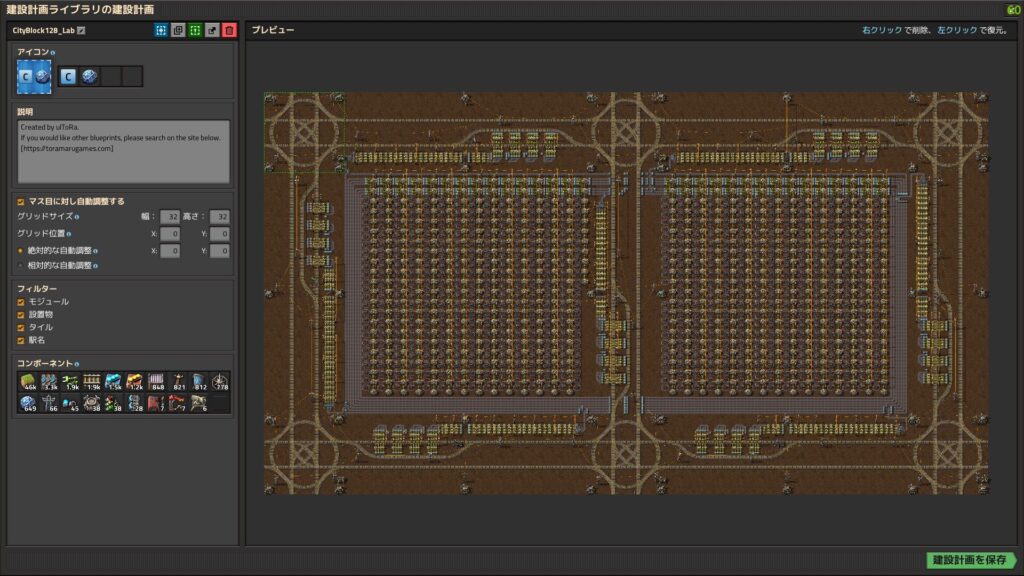Viewport: 1024px width, 576px height.
Task: Toggle the モジュール filter checkbox
Action: 21,302
